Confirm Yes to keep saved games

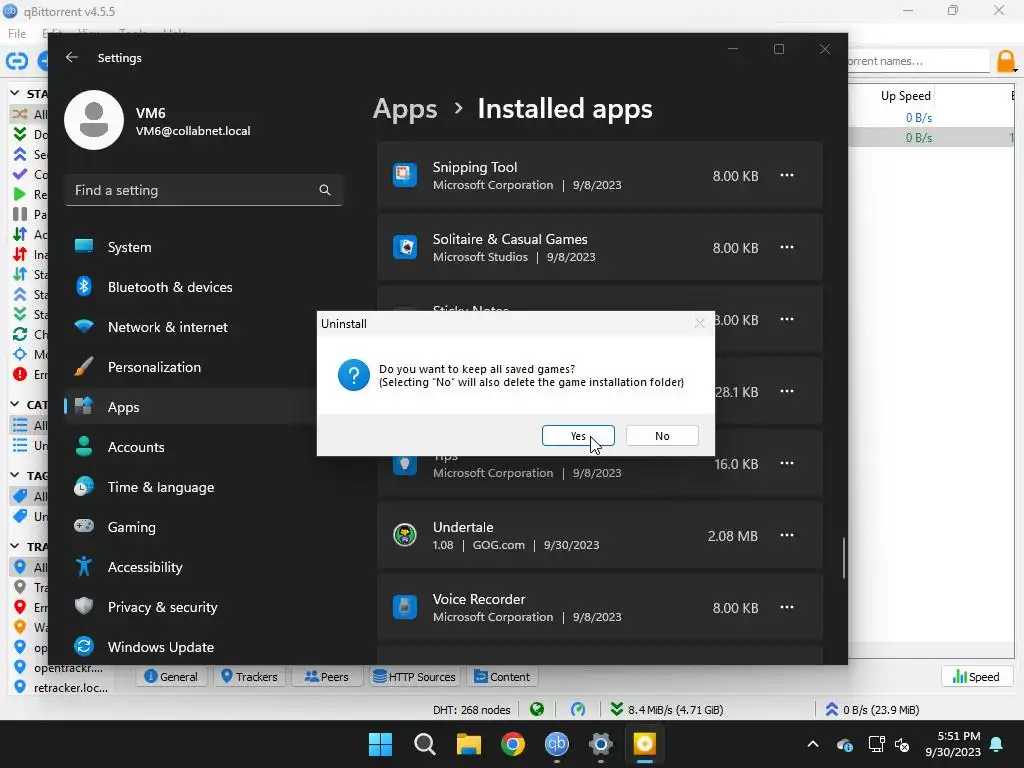pos(578,436)
